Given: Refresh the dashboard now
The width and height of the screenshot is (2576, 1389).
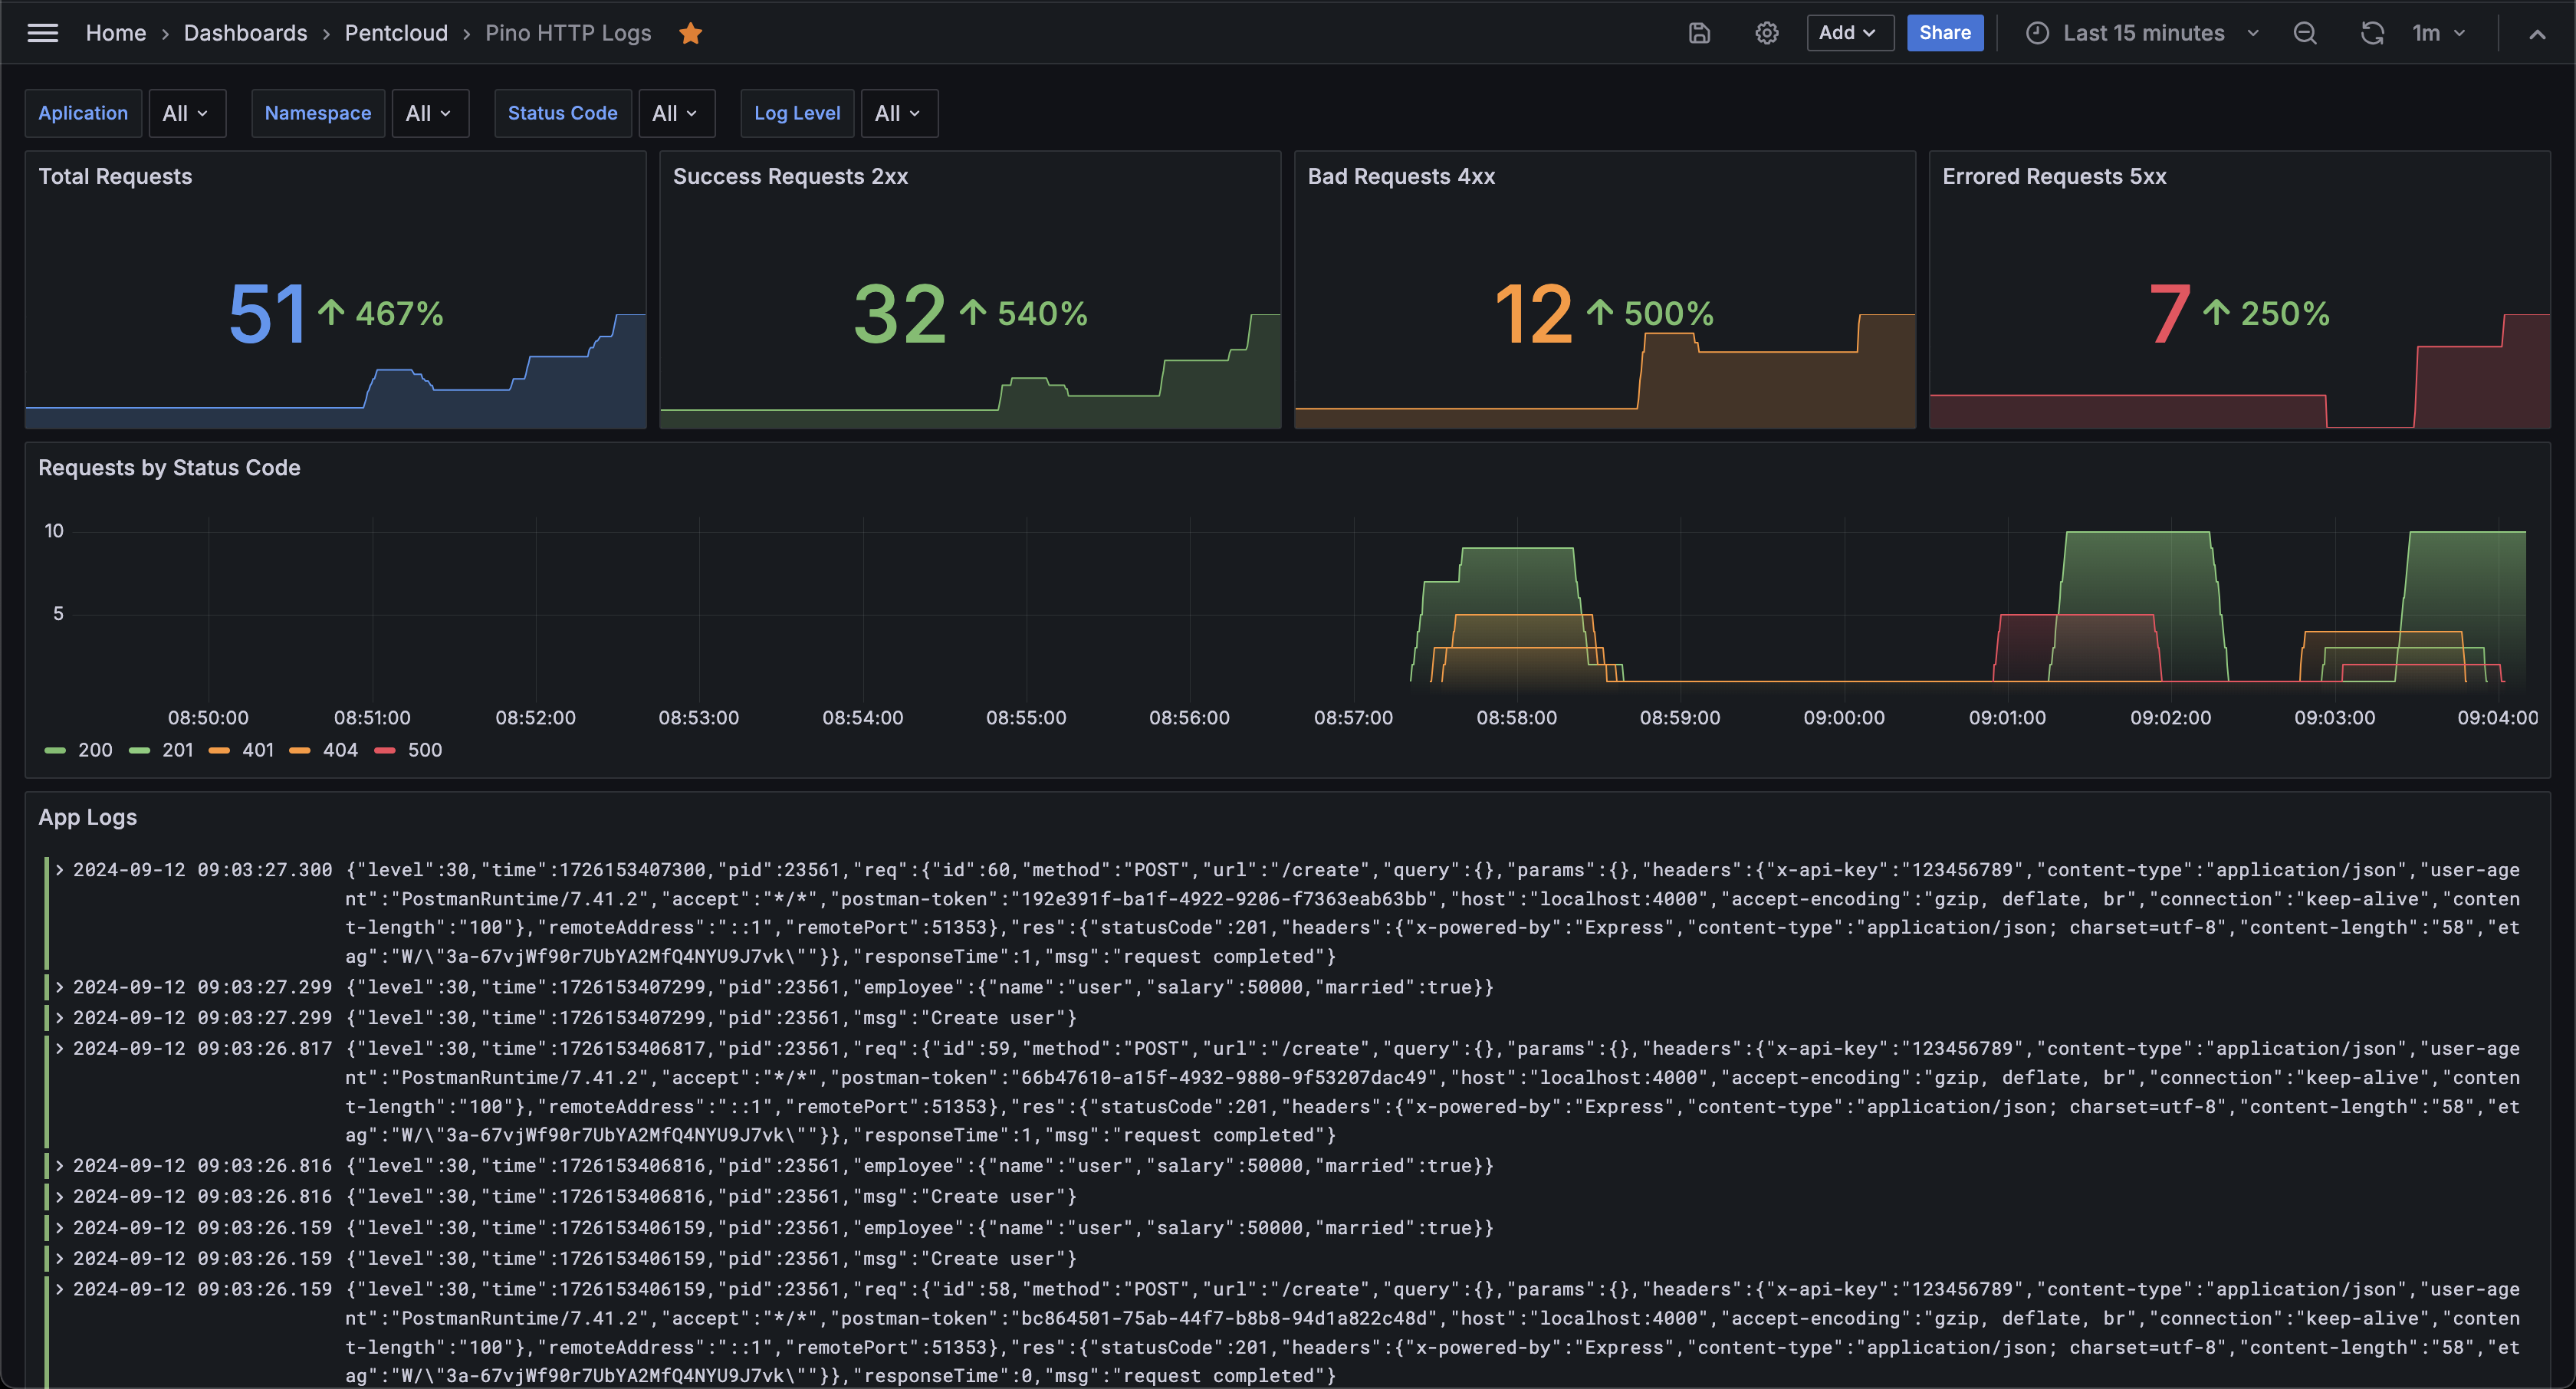Looking at the screenshot, I should point(2371,33).
